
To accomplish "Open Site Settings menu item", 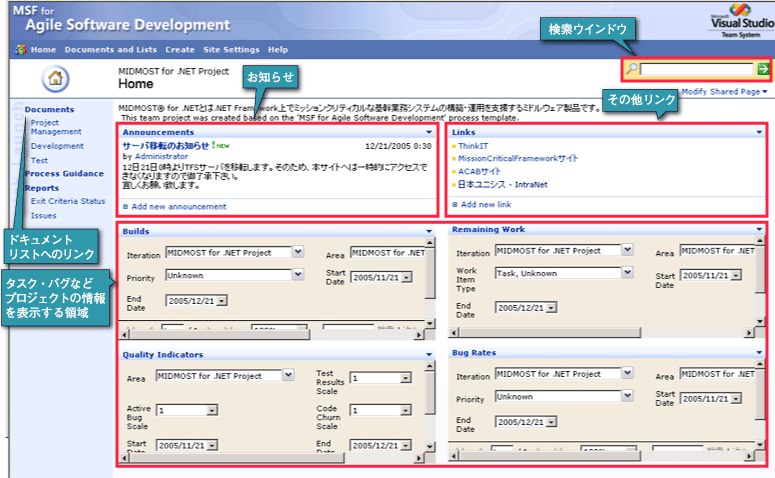I will click(x=231, y=49).
